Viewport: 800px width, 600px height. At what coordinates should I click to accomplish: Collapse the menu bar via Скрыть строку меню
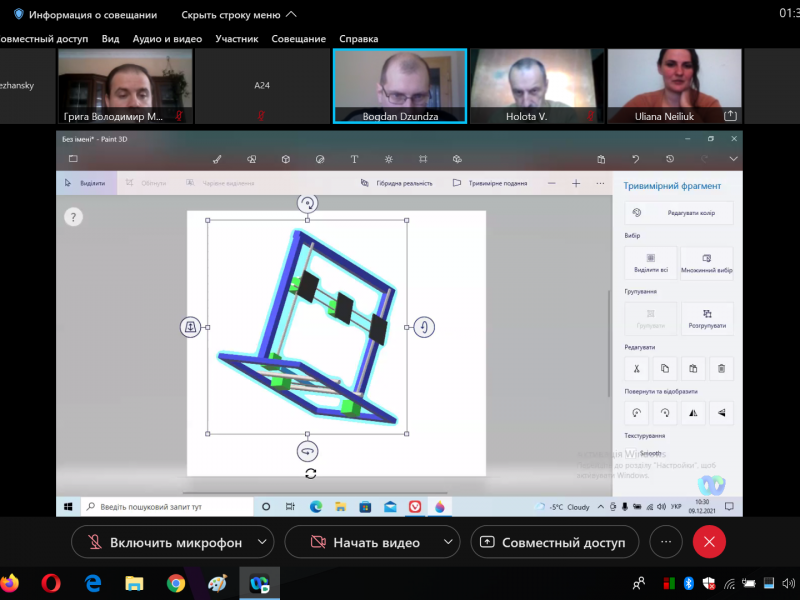click(x=238, y=15)
